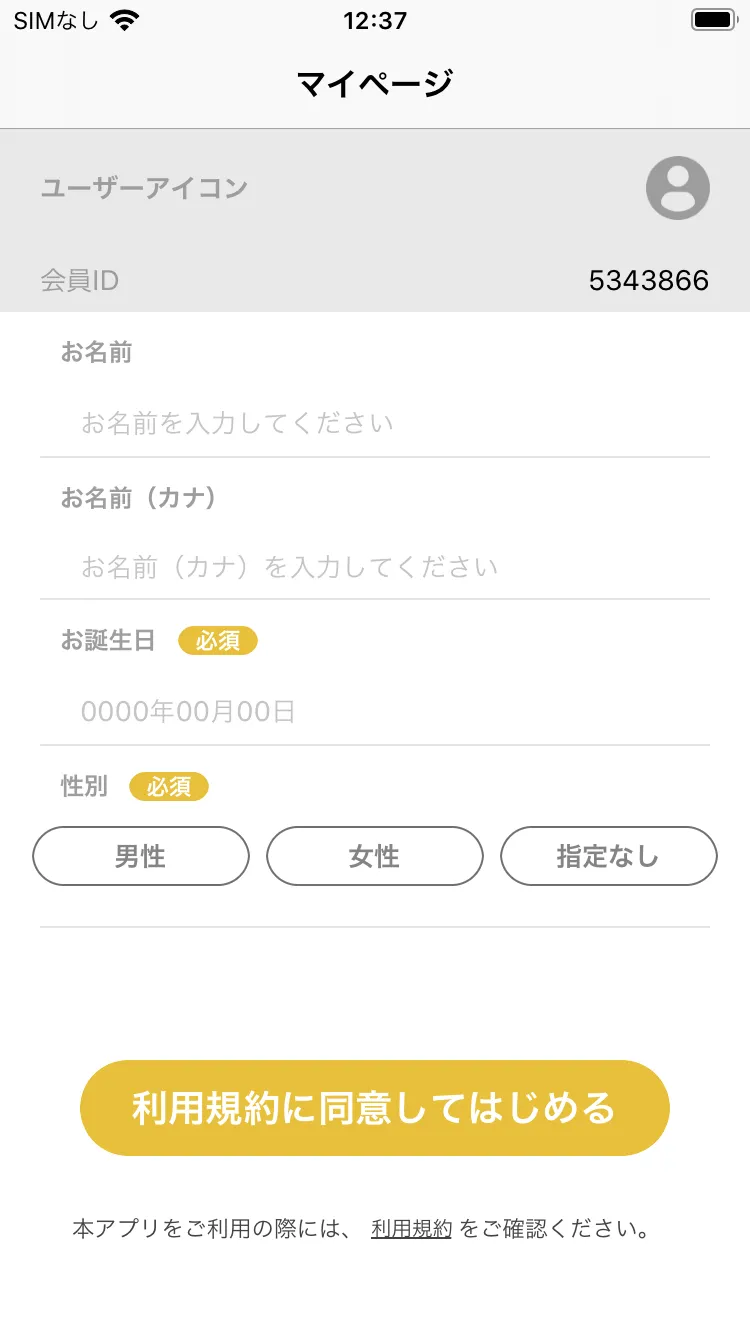The width and height of the screenshot is (750, 1334).
Task: Tap the 必須 badge beside 性別
Action: tap(169, 787)
